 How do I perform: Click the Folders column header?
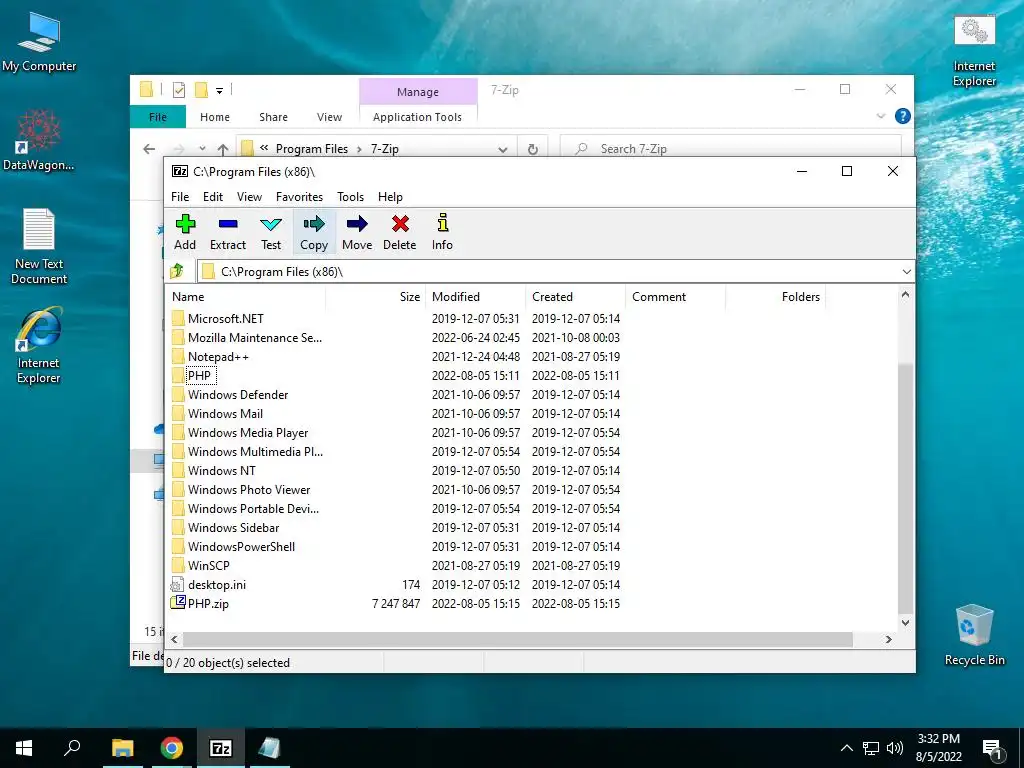[776, 296]
